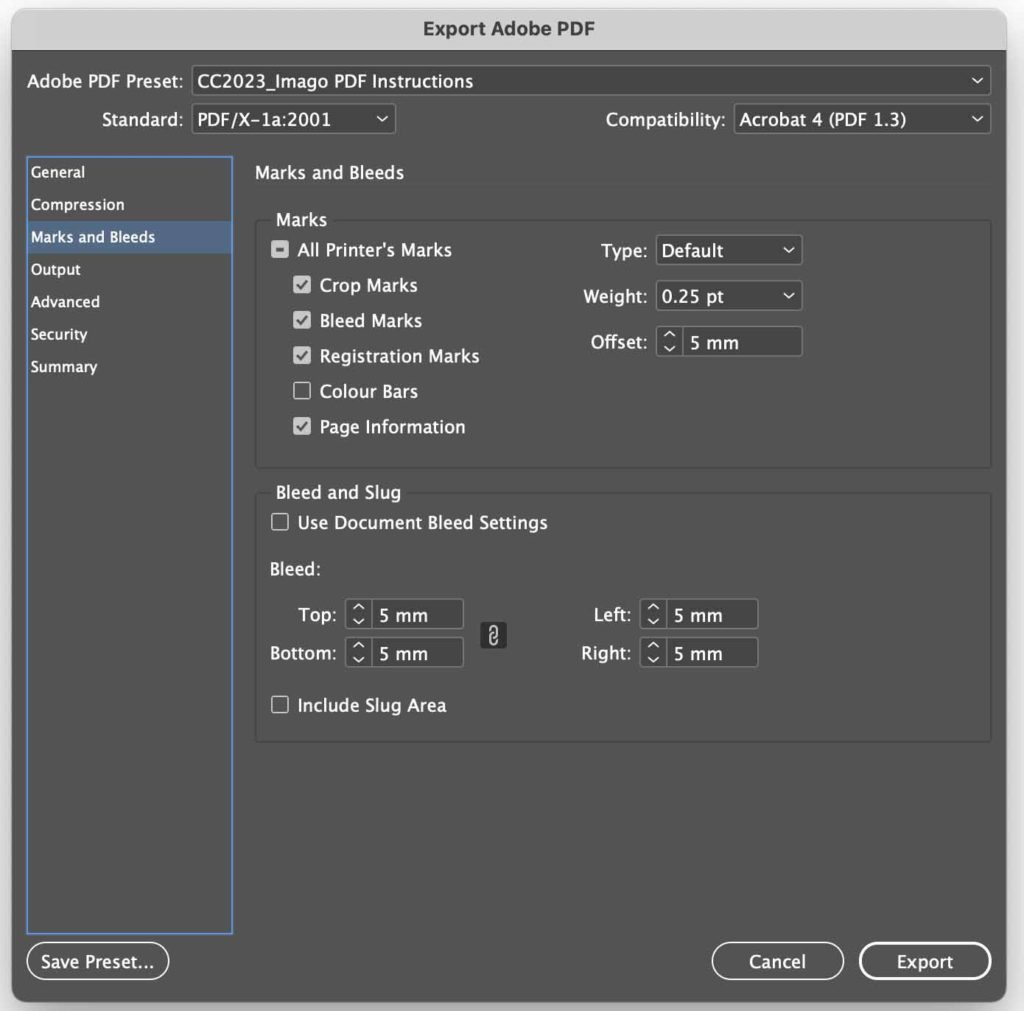Toggle the All Printer's Marks checkbox
This screenshot has height=1011, width=1024.
tap(280, 250)
